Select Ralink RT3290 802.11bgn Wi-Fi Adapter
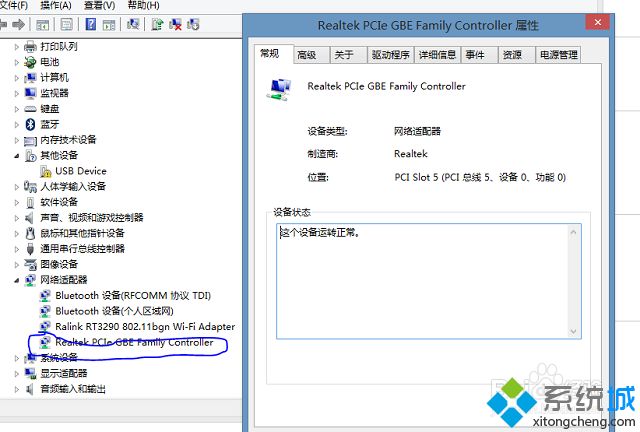The height and width of the screenshot is (432, 640). point(145,327)
